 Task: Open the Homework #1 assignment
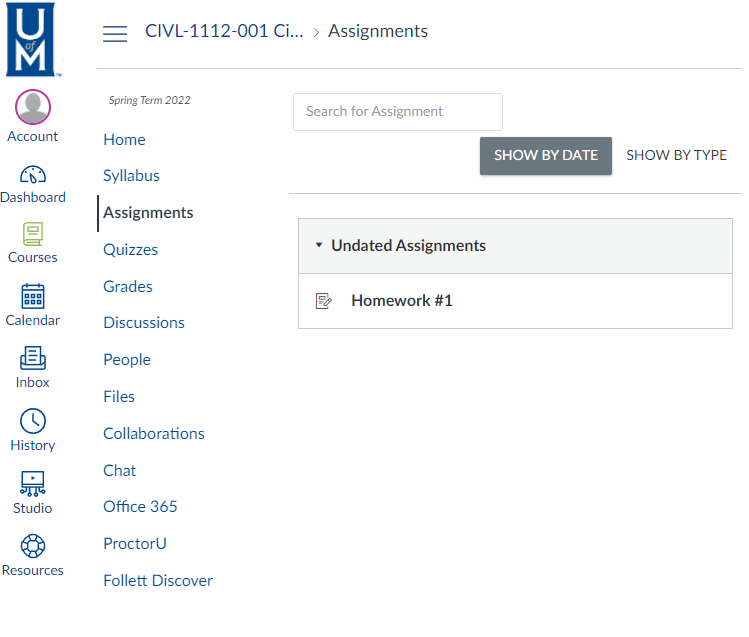click(401, 300)
